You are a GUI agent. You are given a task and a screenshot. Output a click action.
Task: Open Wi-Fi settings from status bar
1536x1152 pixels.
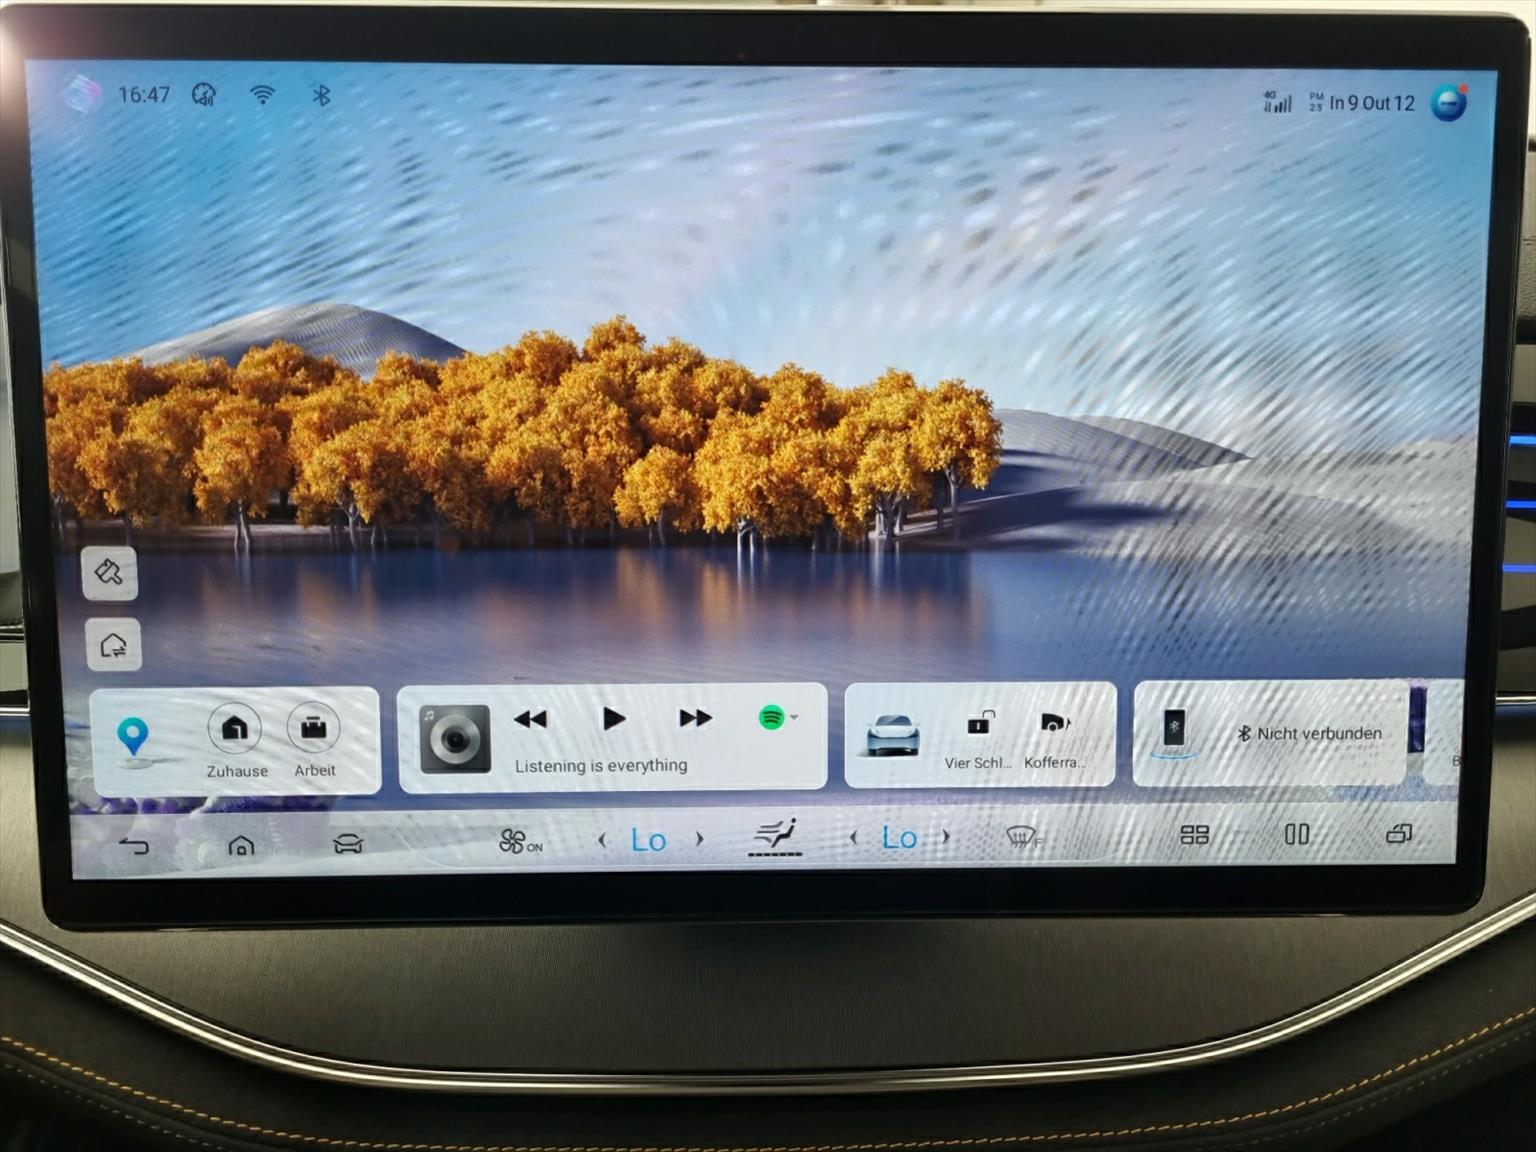[x=262, y=95]
